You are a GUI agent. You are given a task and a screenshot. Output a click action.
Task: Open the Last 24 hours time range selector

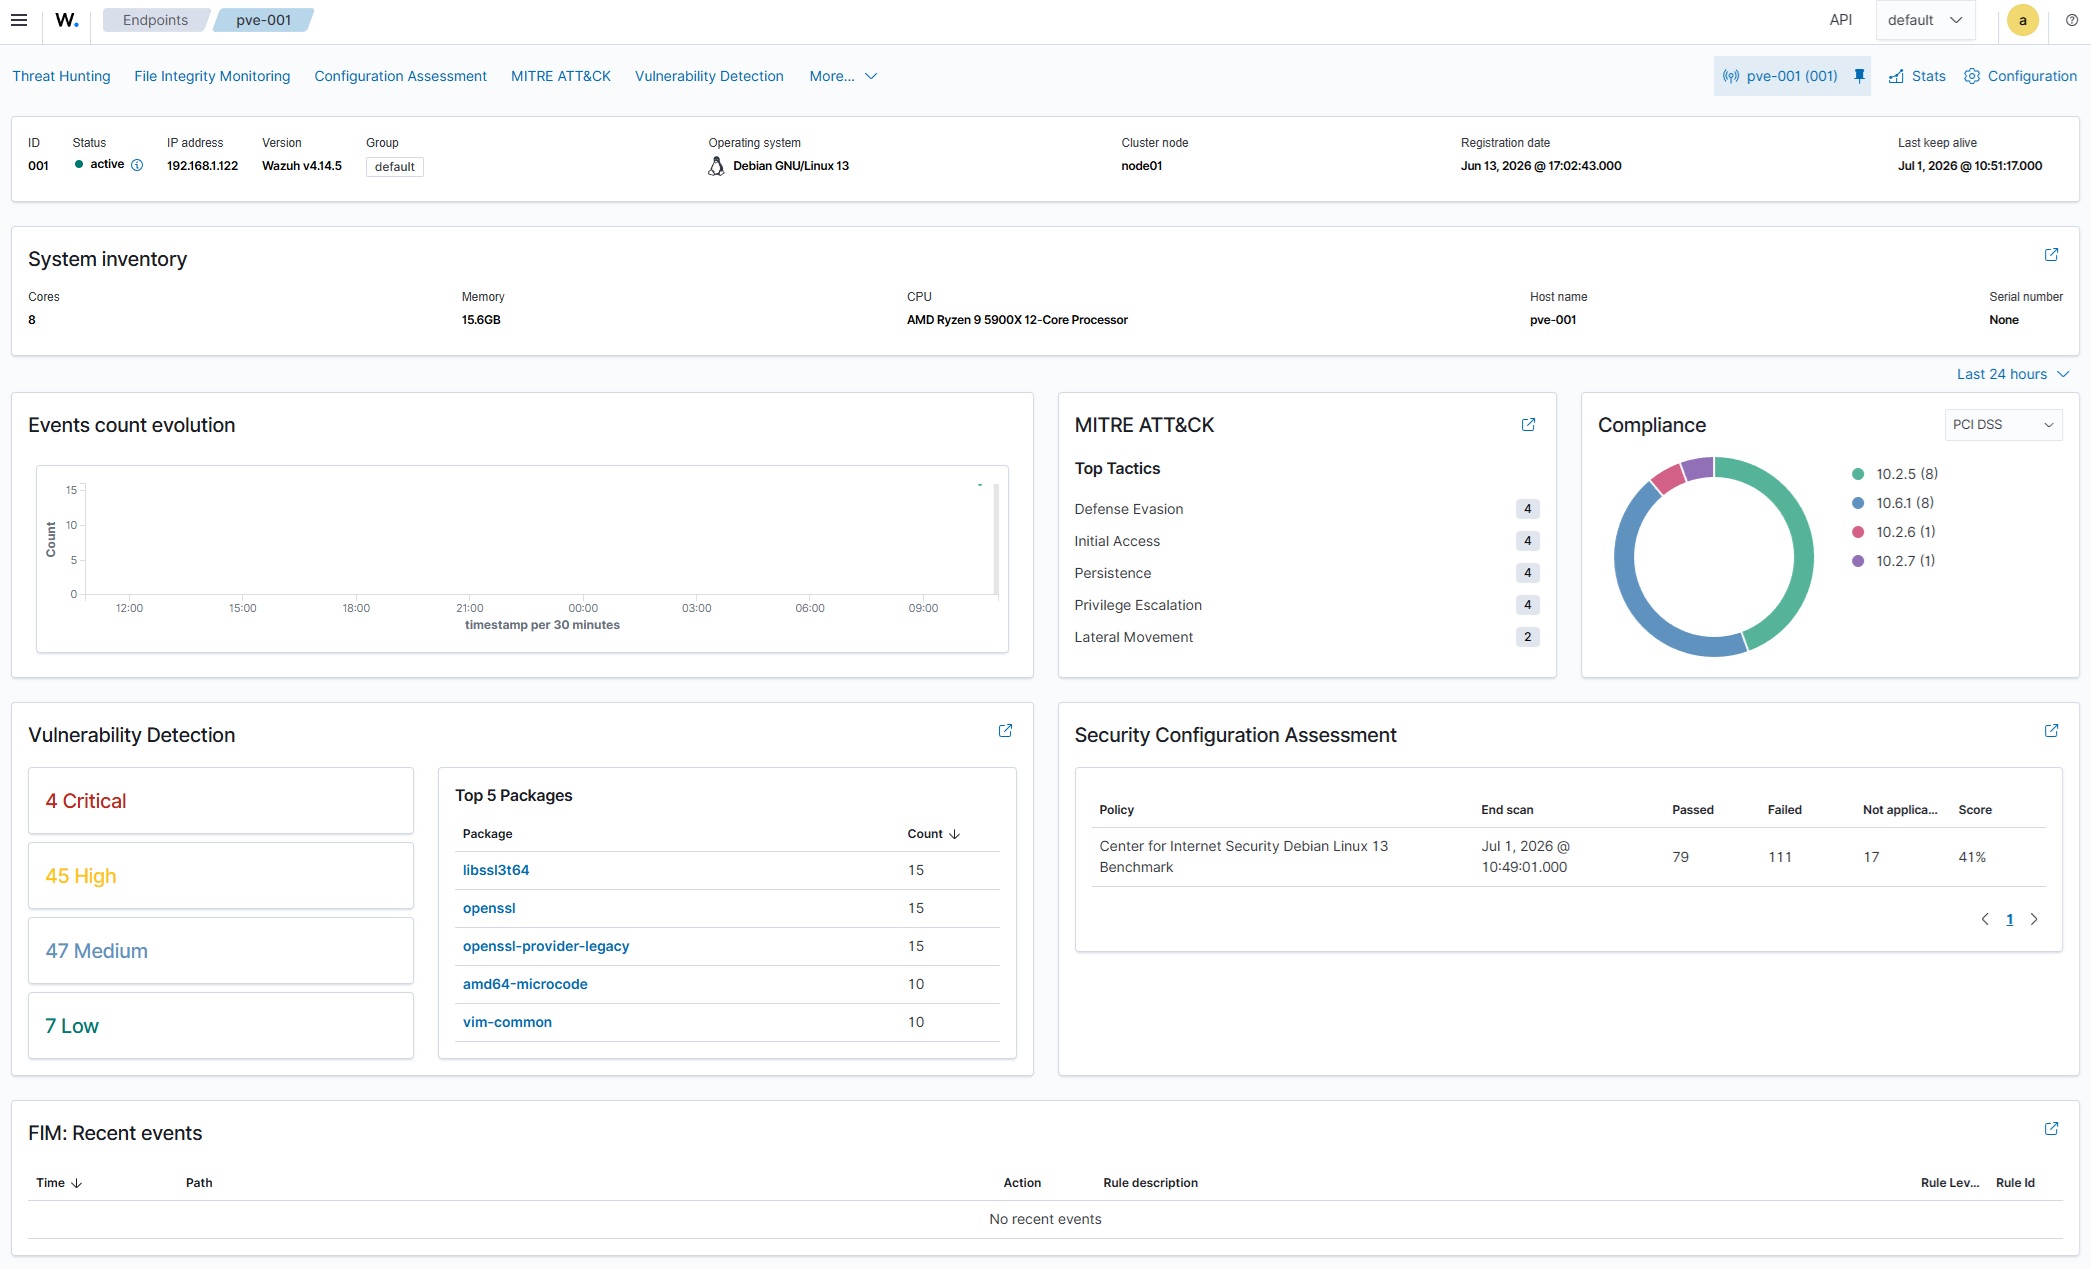[2012, 374]
